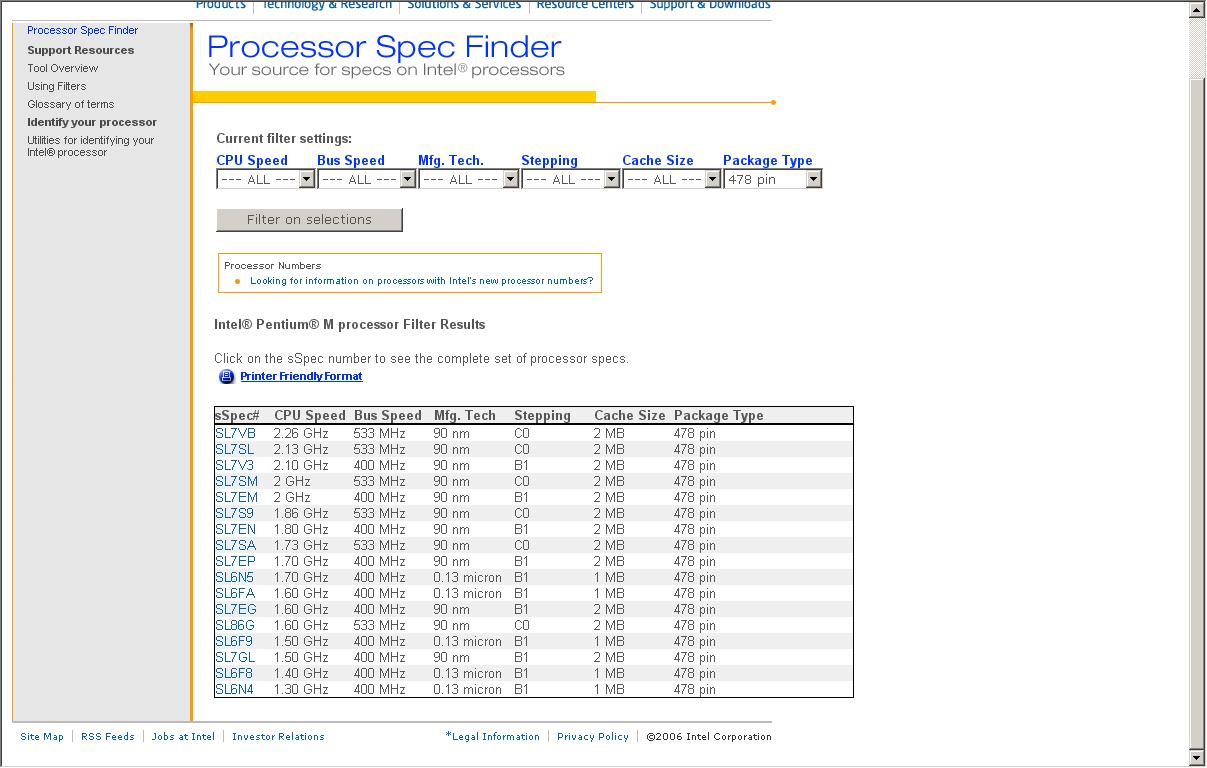Open the Solutions & Services top menu
Viewport: 1207px width, 768px height.
click(x=464, y=5)
